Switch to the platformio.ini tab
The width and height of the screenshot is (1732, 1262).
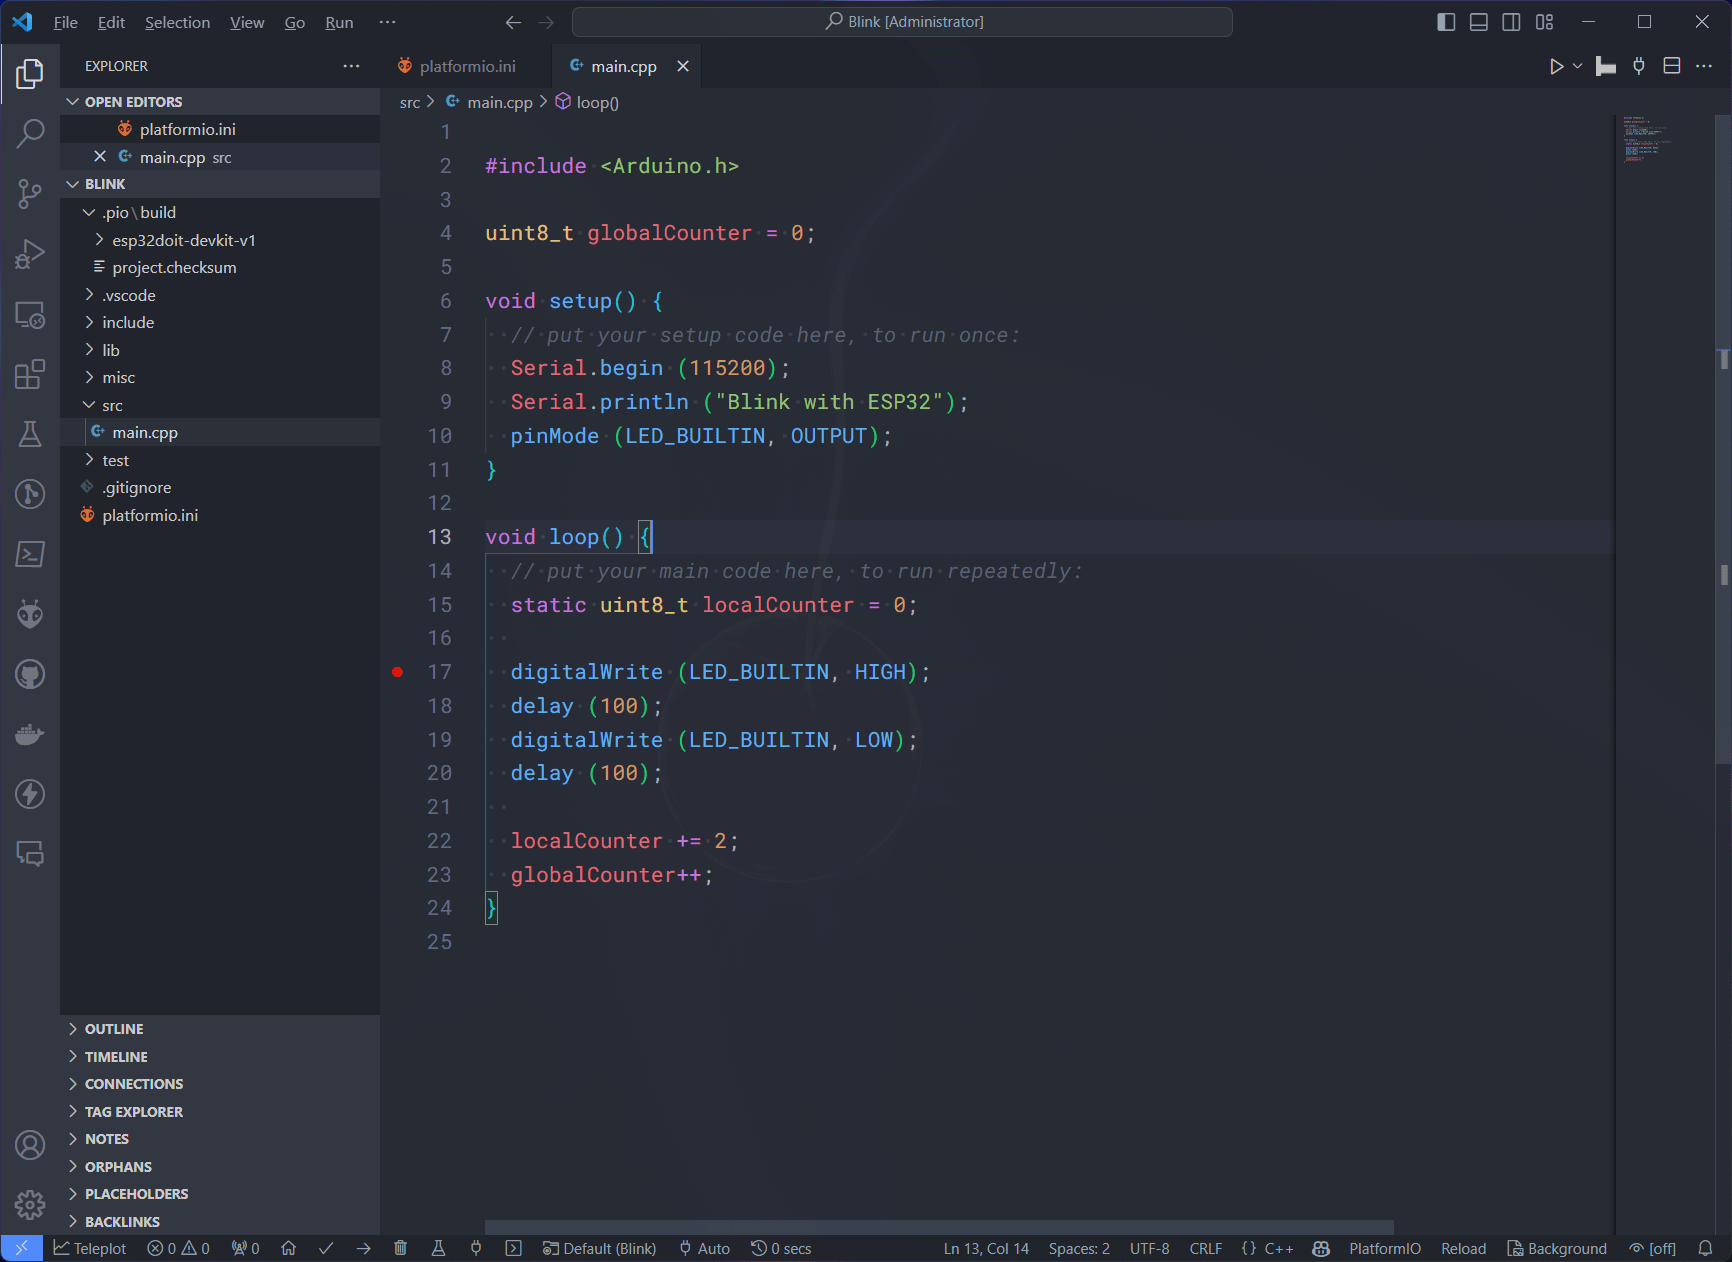[x=467, y=66]
